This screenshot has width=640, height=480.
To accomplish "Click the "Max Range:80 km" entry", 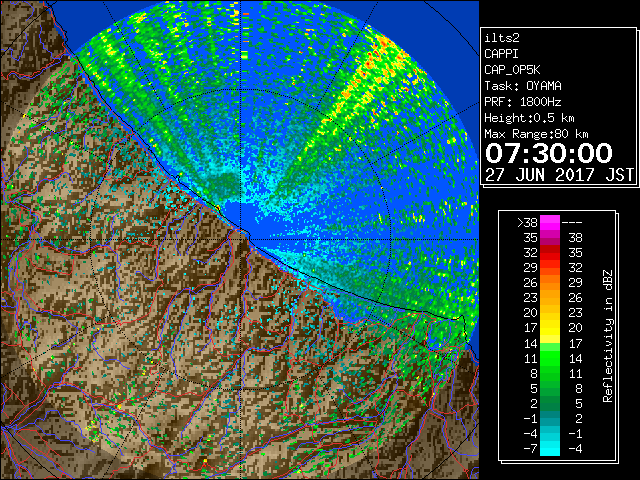I will 536,134.
